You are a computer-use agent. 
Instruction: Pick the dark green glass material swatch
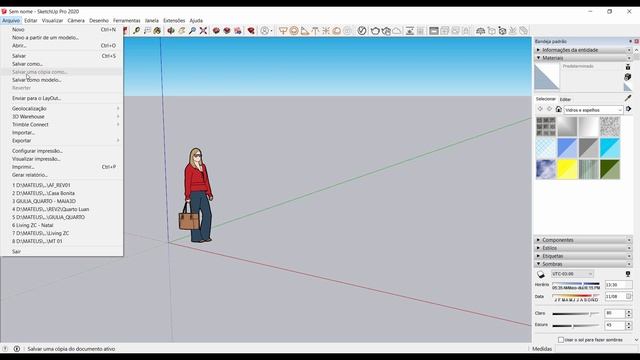610,169
